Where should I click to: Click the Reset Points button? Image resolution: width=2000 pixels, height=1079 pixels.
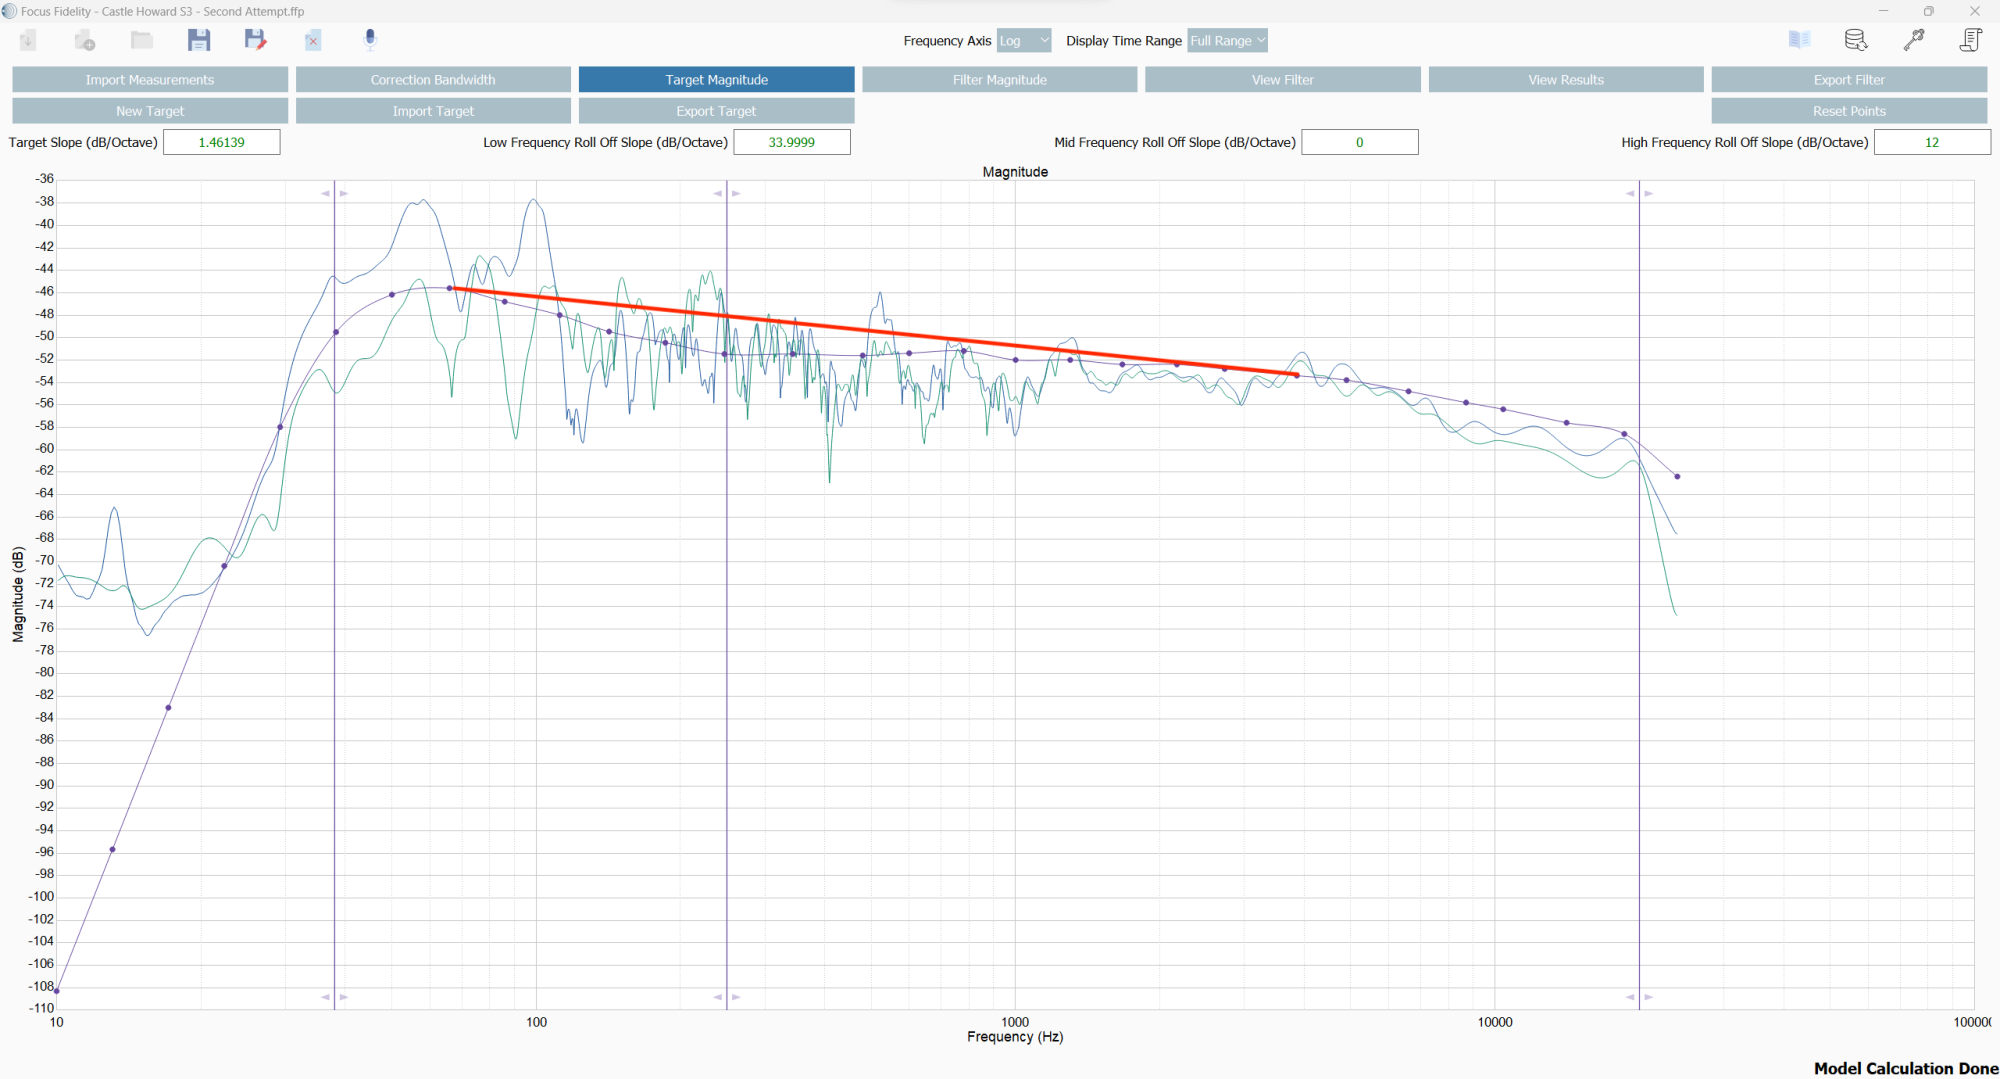pyautogui.click(x=1849, y=111)
